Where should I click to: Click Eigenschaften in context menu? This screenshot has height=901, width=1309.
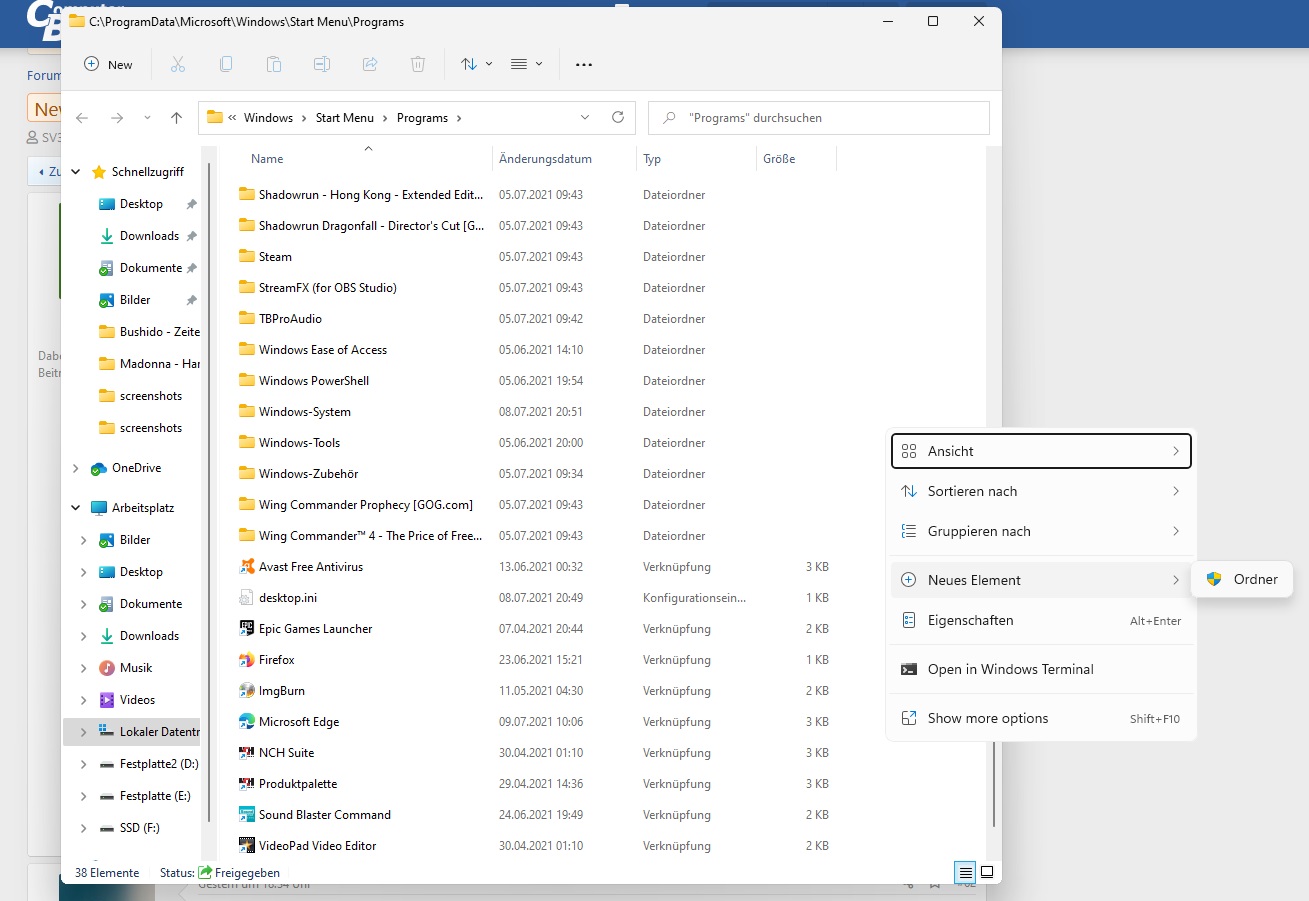1041,620
